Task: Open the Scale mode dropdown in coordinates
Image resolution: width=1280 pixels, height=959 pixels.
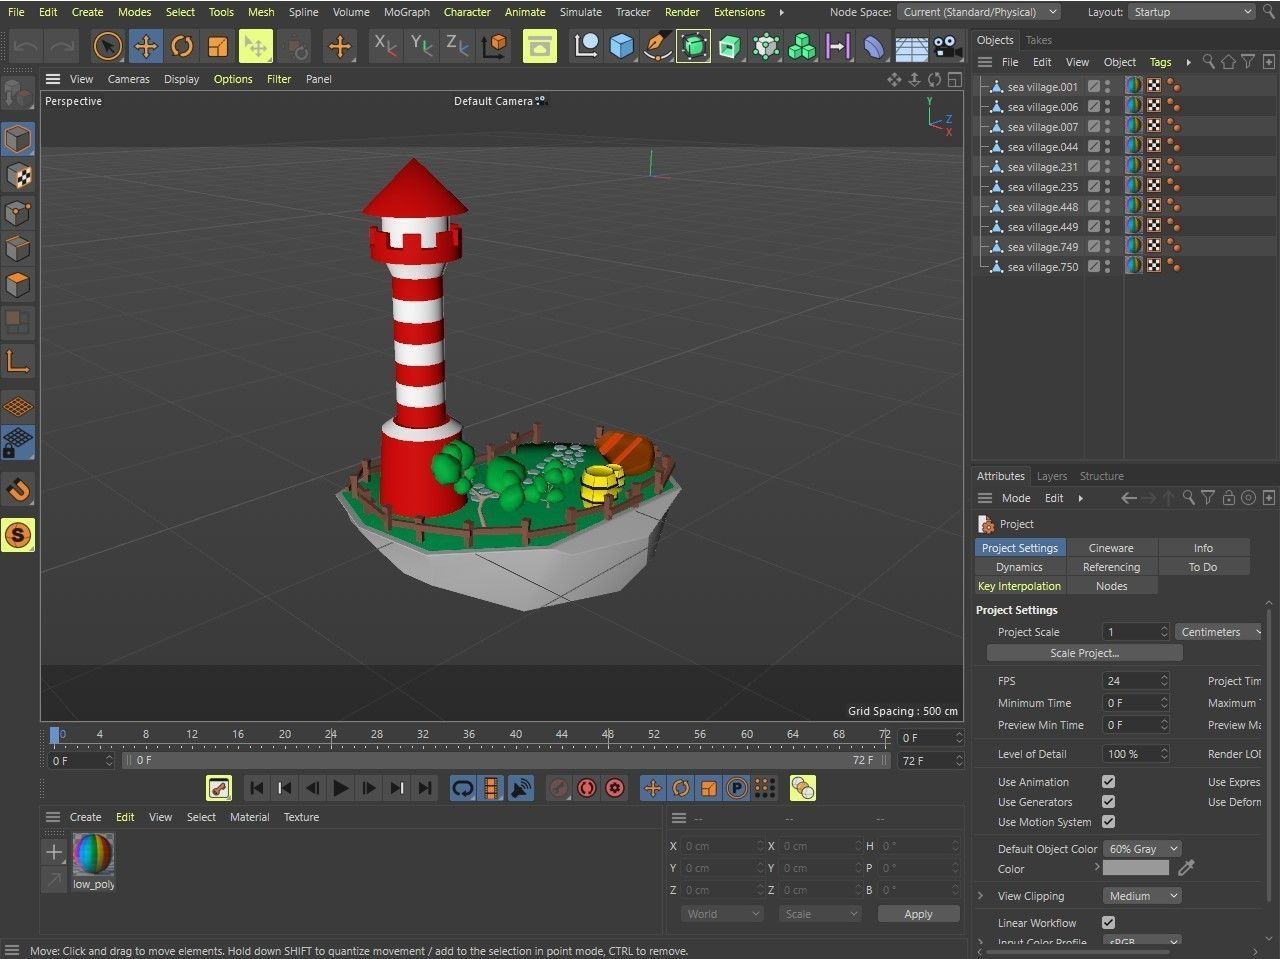Action: pyautogui.click(x=820, y=914)
